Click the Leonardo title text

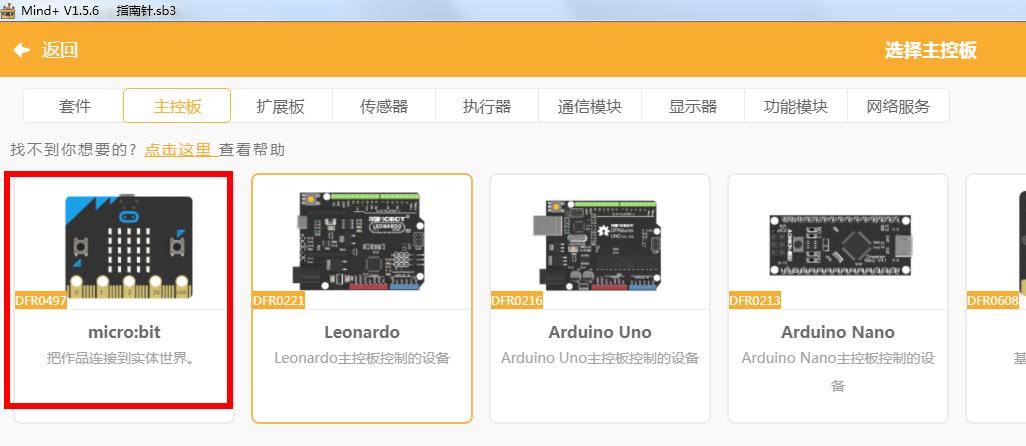(362, 332)
